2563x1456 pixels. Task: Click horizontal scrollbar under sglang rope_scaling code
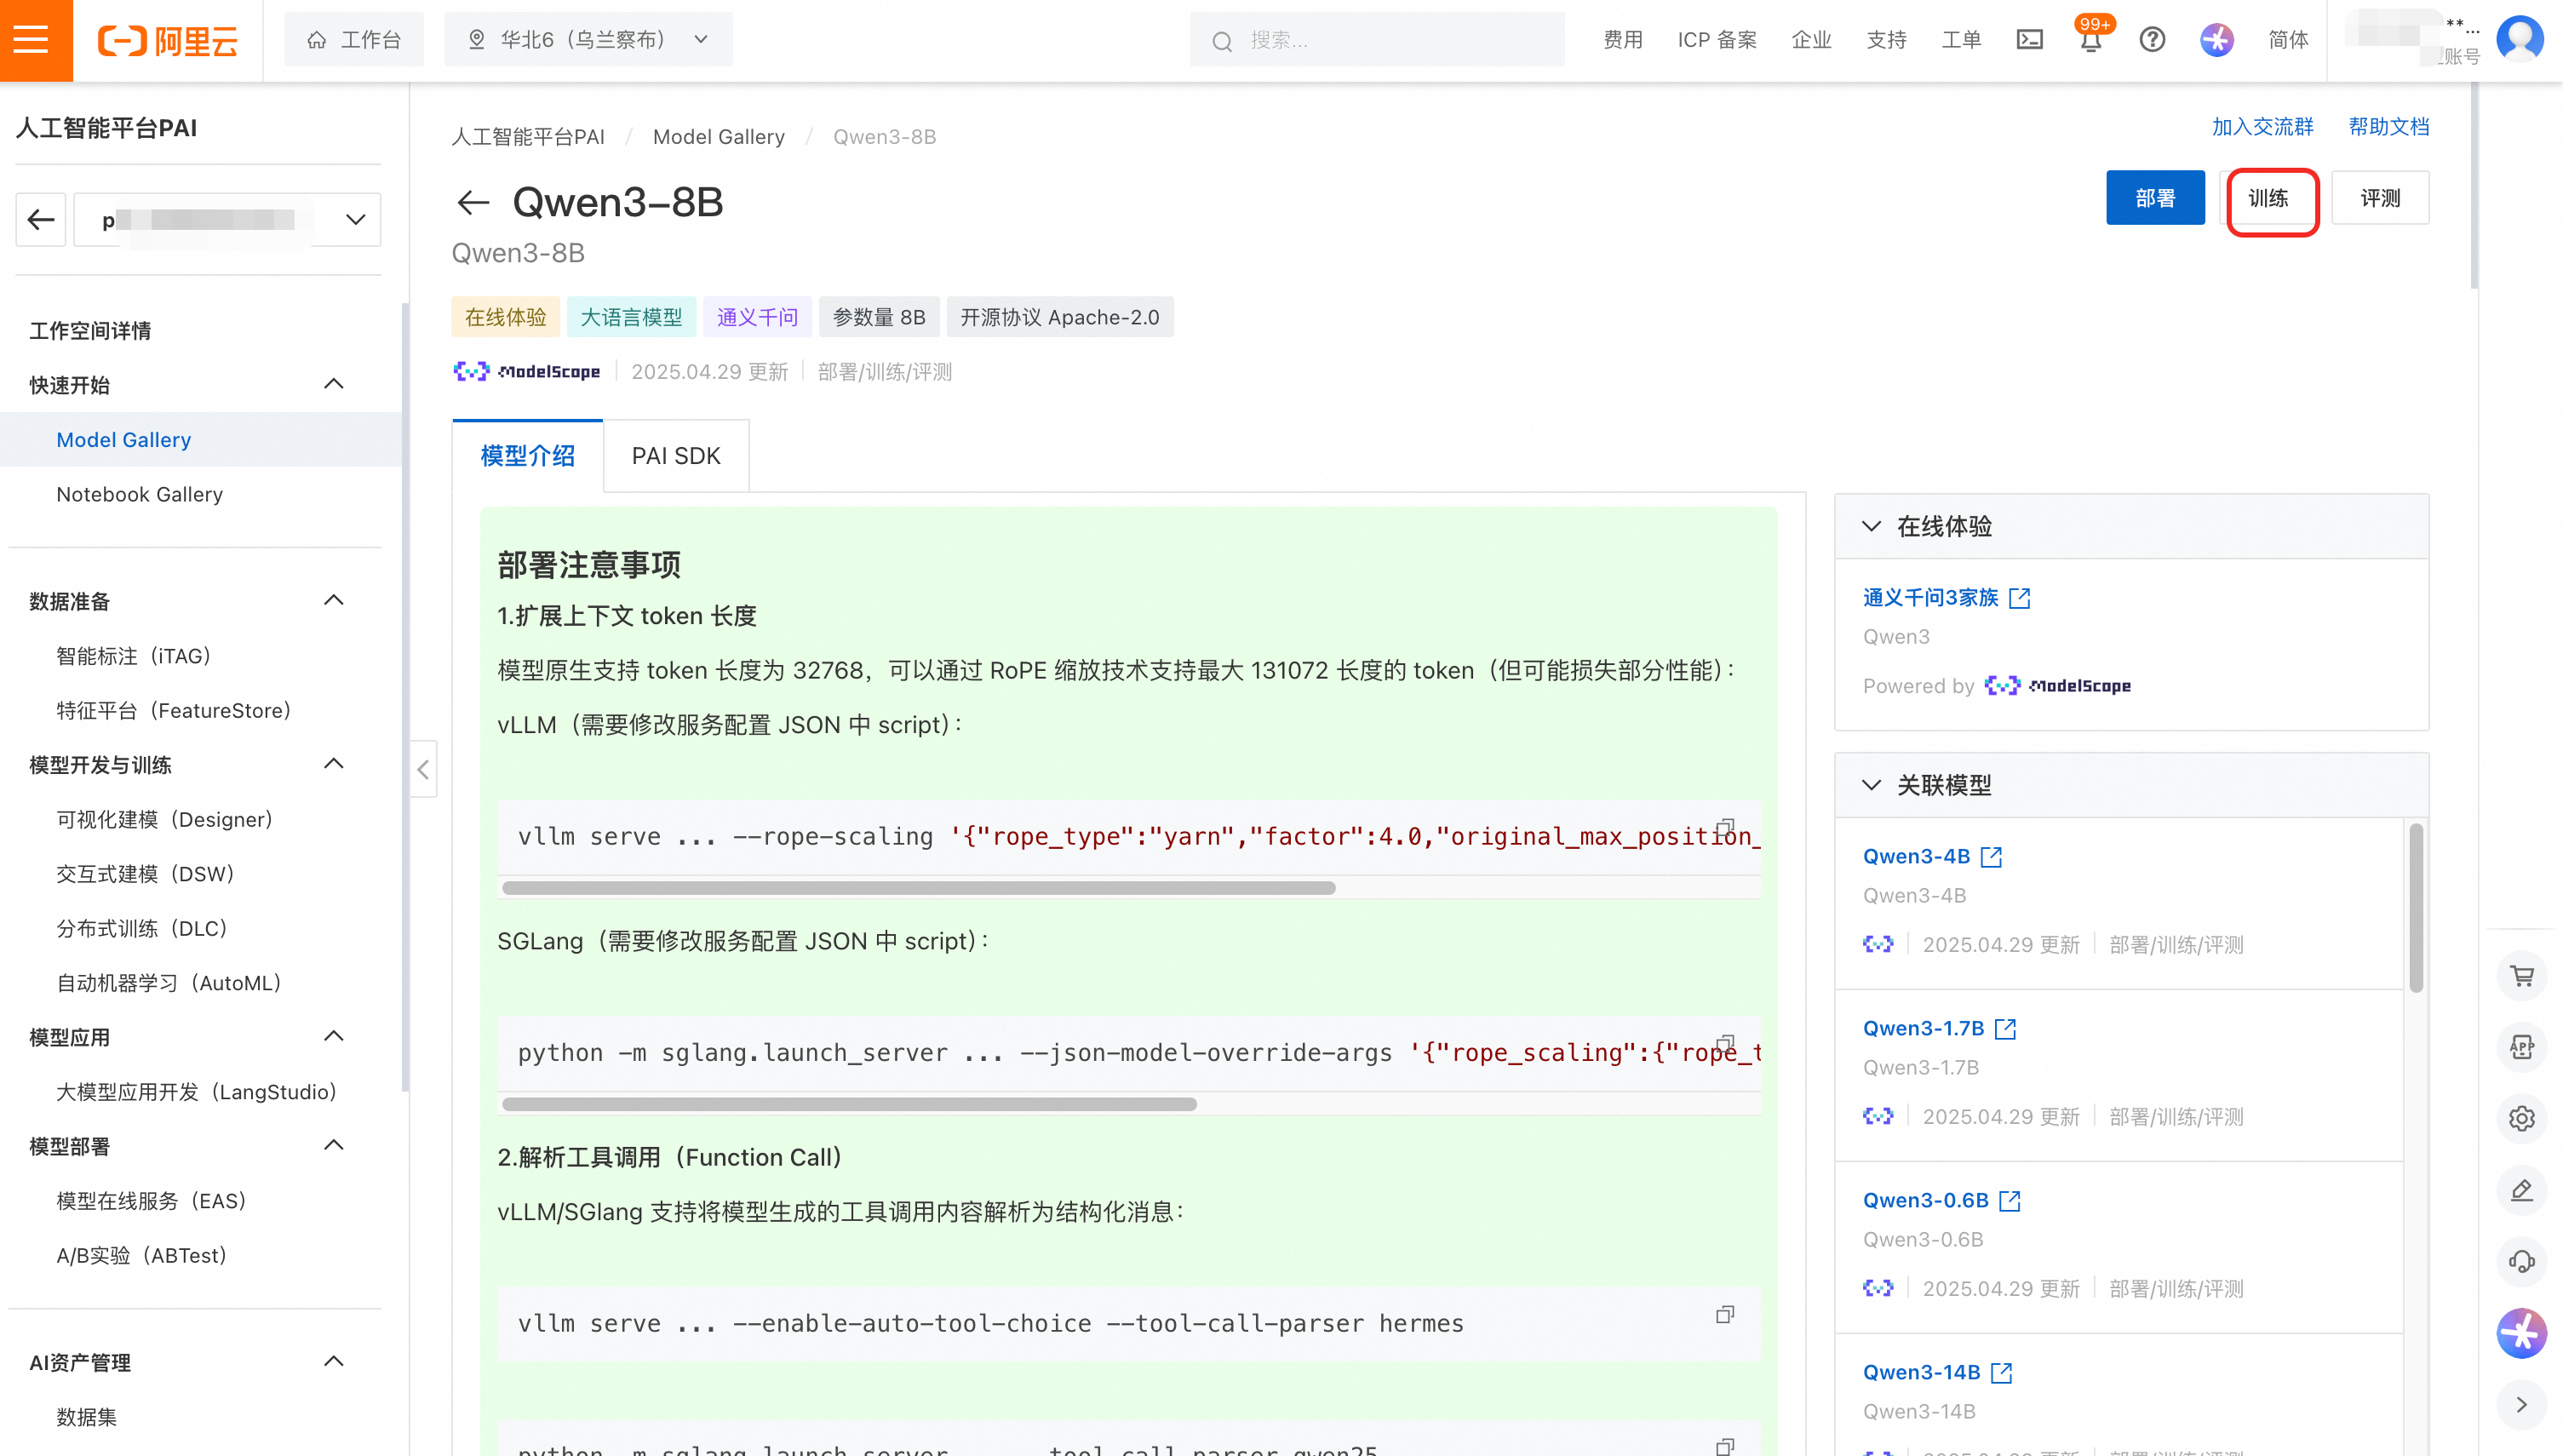(849, 1105)
